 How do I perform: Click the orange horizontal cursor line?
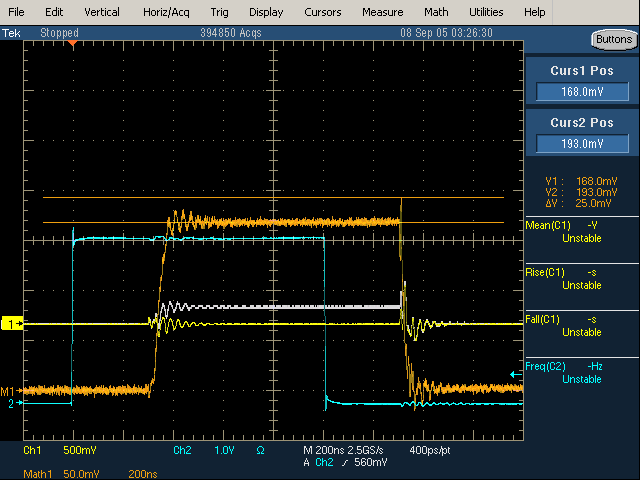300,222
